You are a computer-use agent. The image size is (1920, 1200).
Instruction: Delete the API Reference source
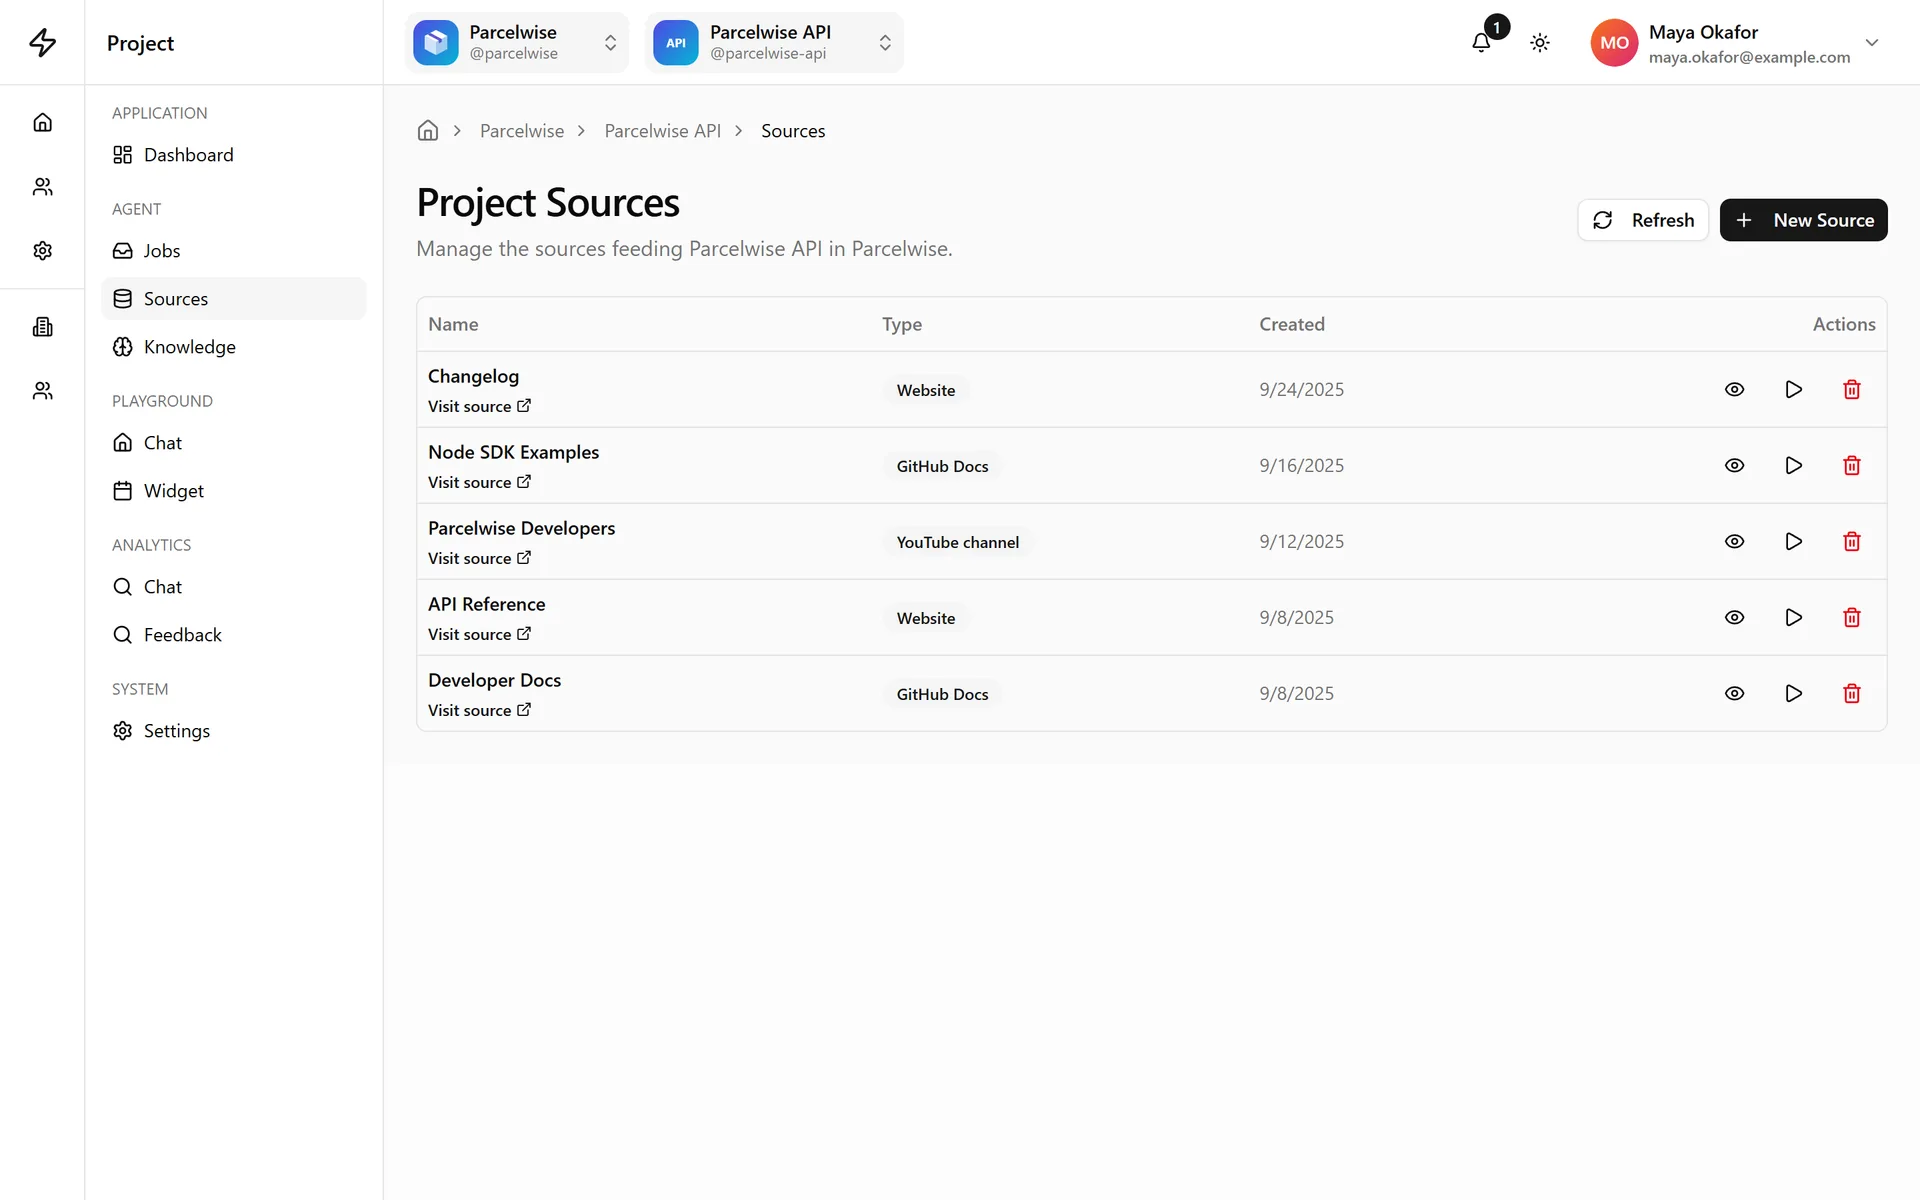click(1851, 617)
